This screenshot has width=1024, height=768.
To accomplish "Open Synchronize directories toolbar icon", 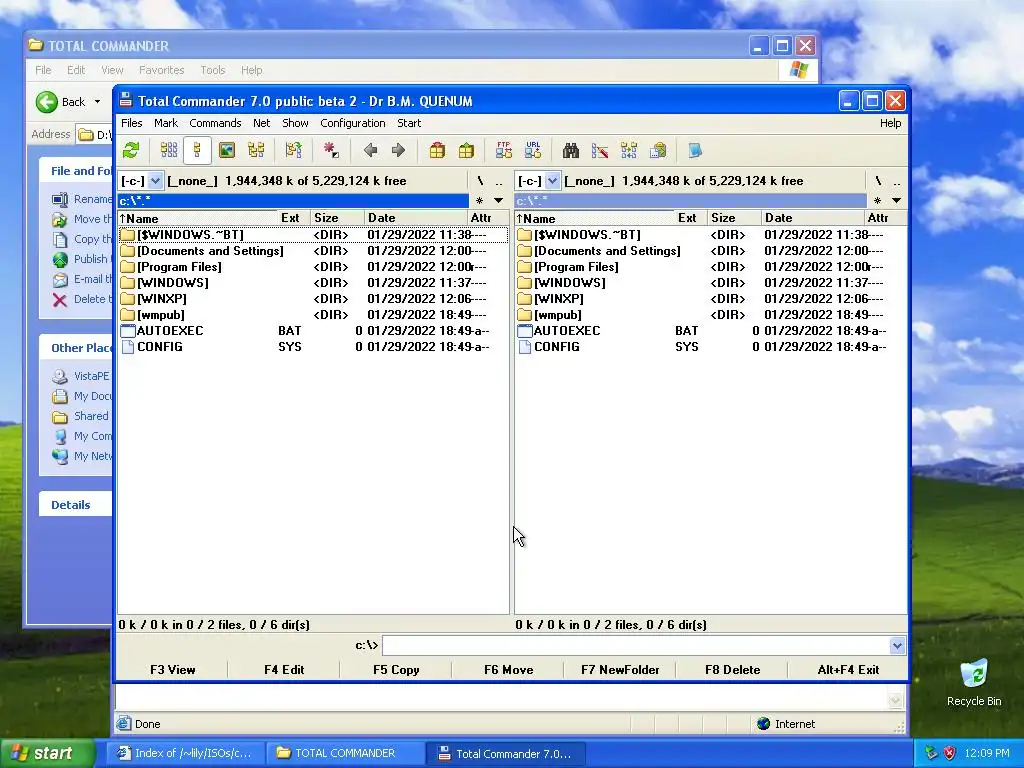I will pyautogui.click(x=629, y=151).
